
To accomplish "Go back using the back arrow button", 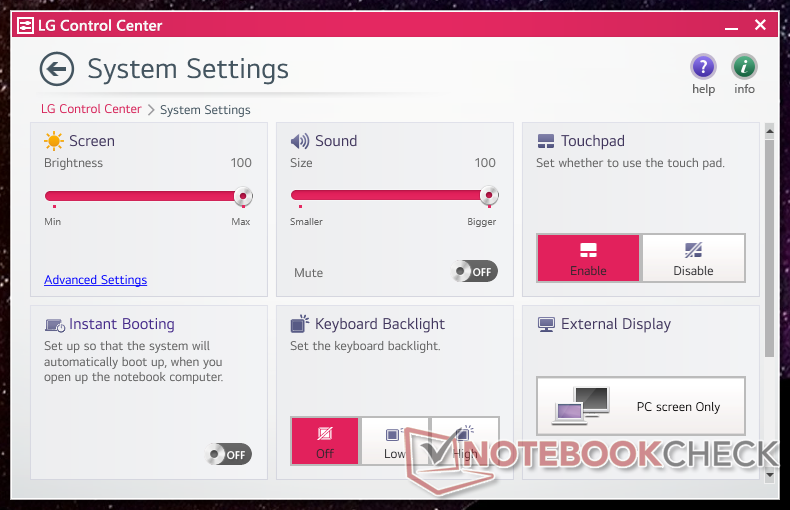I will click(x=57, y=69).
